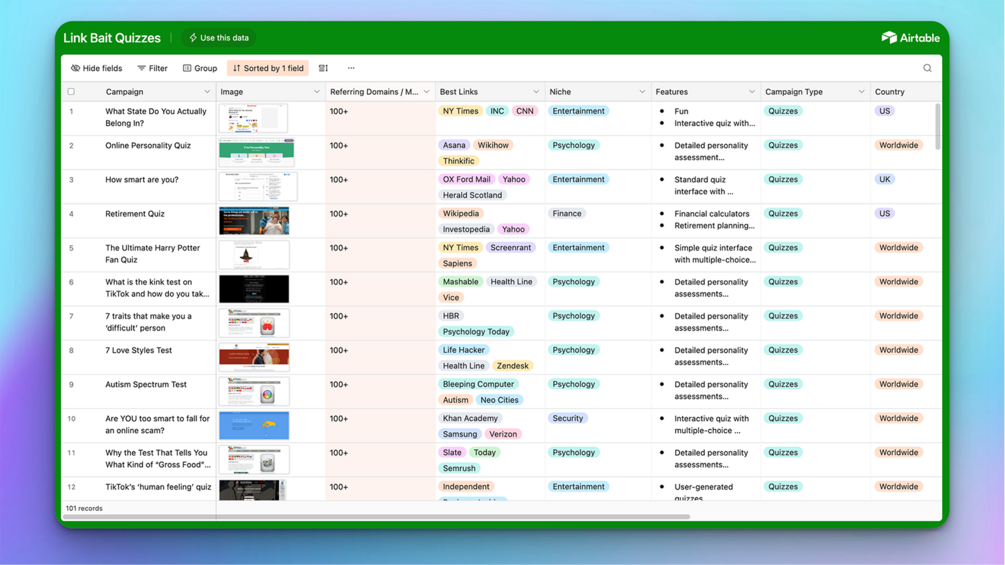The image size is (1005, 565).
Task: Click Hide fields button
Action: (x=96, y=68)
